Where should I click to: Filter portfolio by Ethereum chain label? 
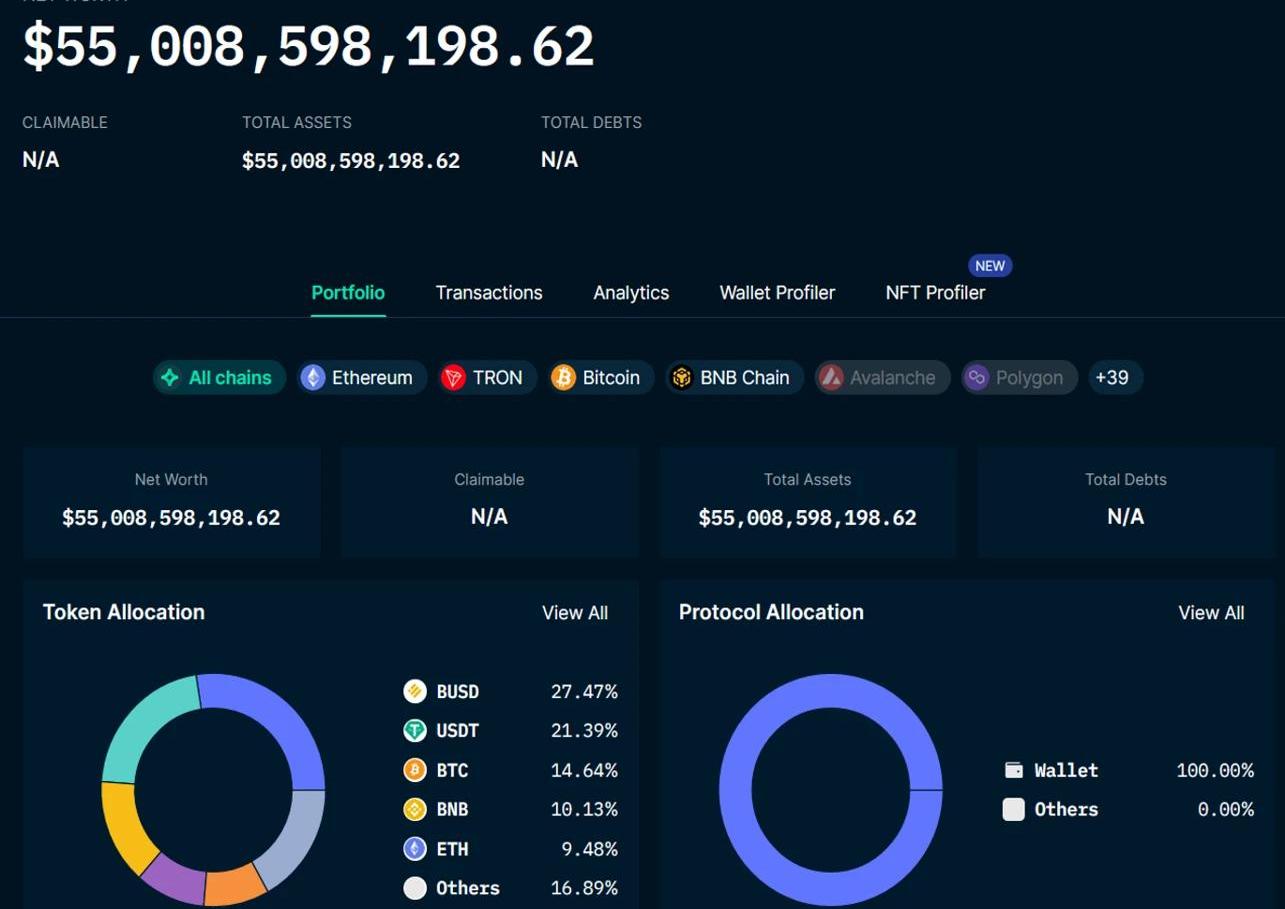[x=372, y=377]
